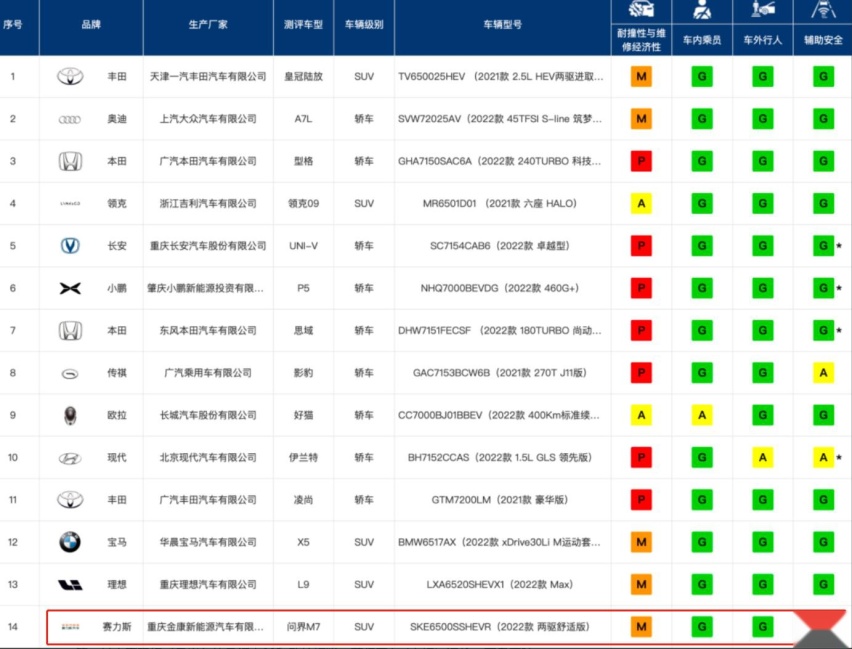
Task: Click the yellow A assisted safety rating for 影豹
Action: coord(823,373)
